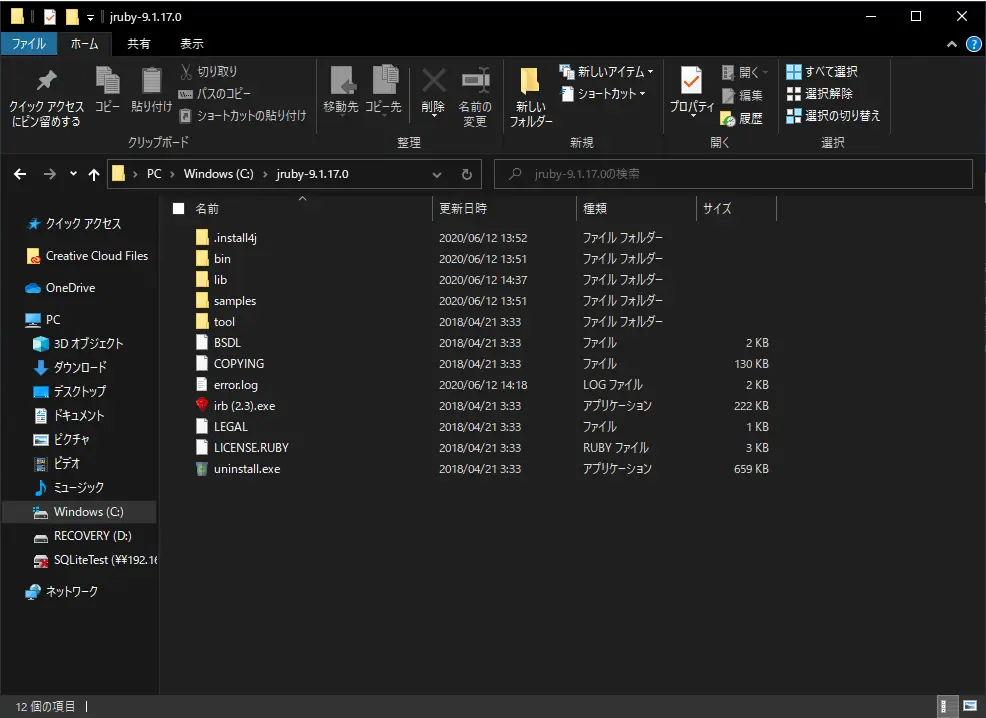986x718 pixels.
Task: Click the コピー icon in ribbon
Action: pyautogui.click(x=108, y=80)
